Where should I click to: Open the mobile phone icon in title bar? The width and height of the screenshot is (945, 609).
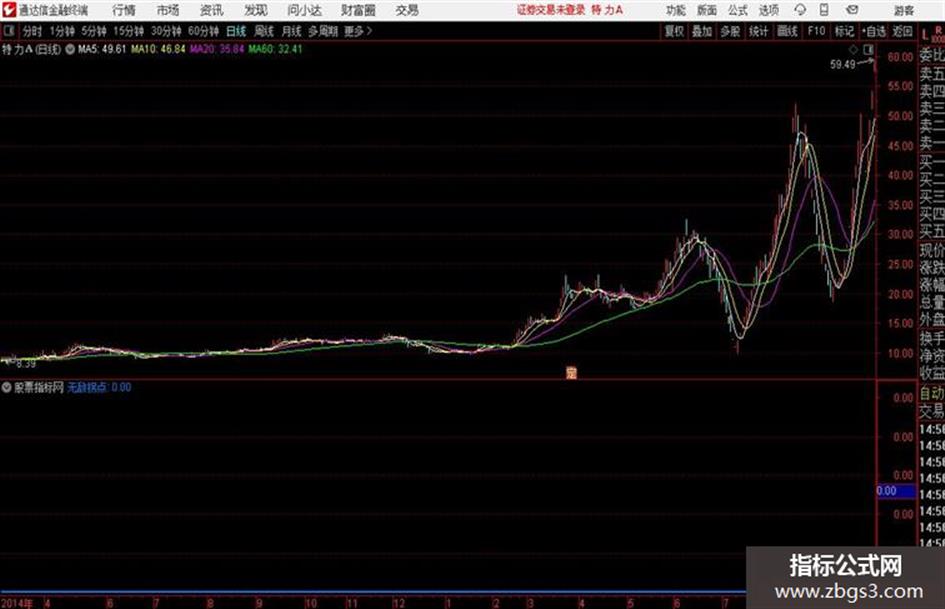pyautogui.click(x=824, y=10)
